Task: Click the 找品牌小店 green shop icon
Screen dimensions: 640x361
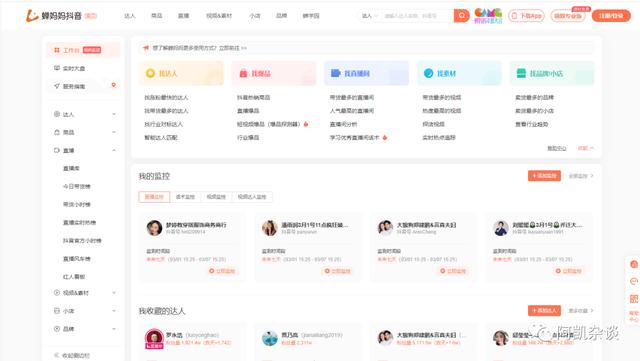Action: 521,73
